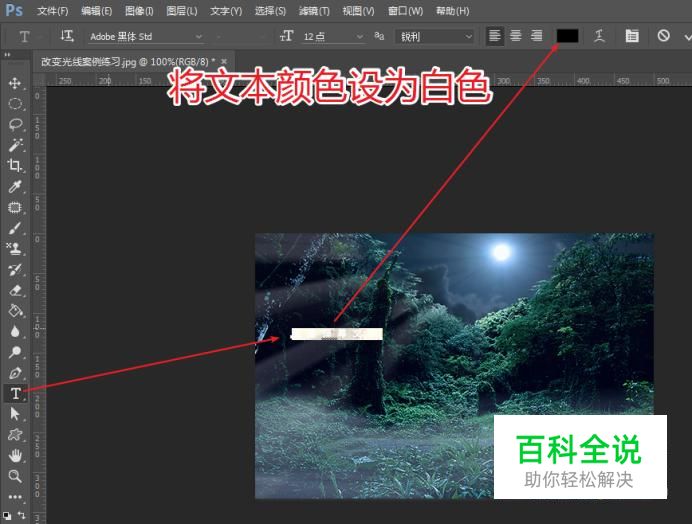Open the 视图(V) menu
The width and height of the screenshot is (692, 524).
[358, 11]
